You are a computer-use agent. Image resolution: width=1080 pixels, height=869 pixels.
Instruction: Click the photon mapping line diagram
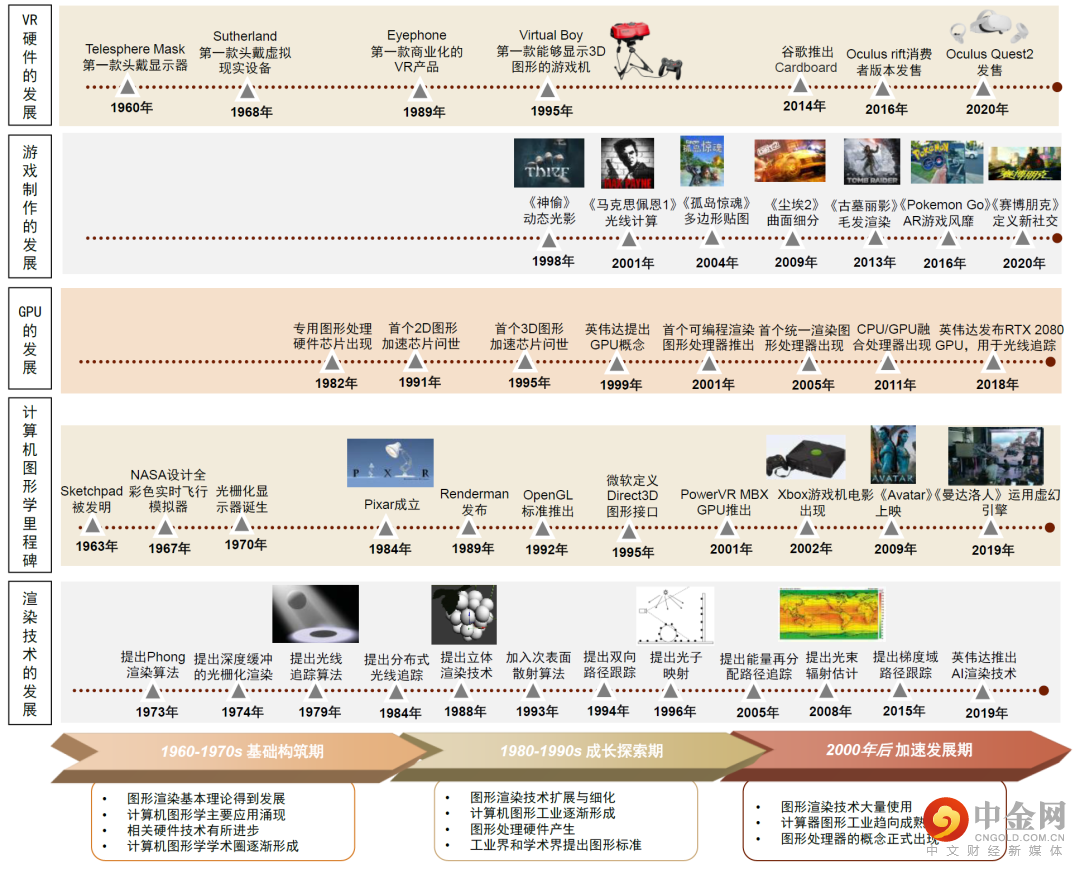click(675, 614)
